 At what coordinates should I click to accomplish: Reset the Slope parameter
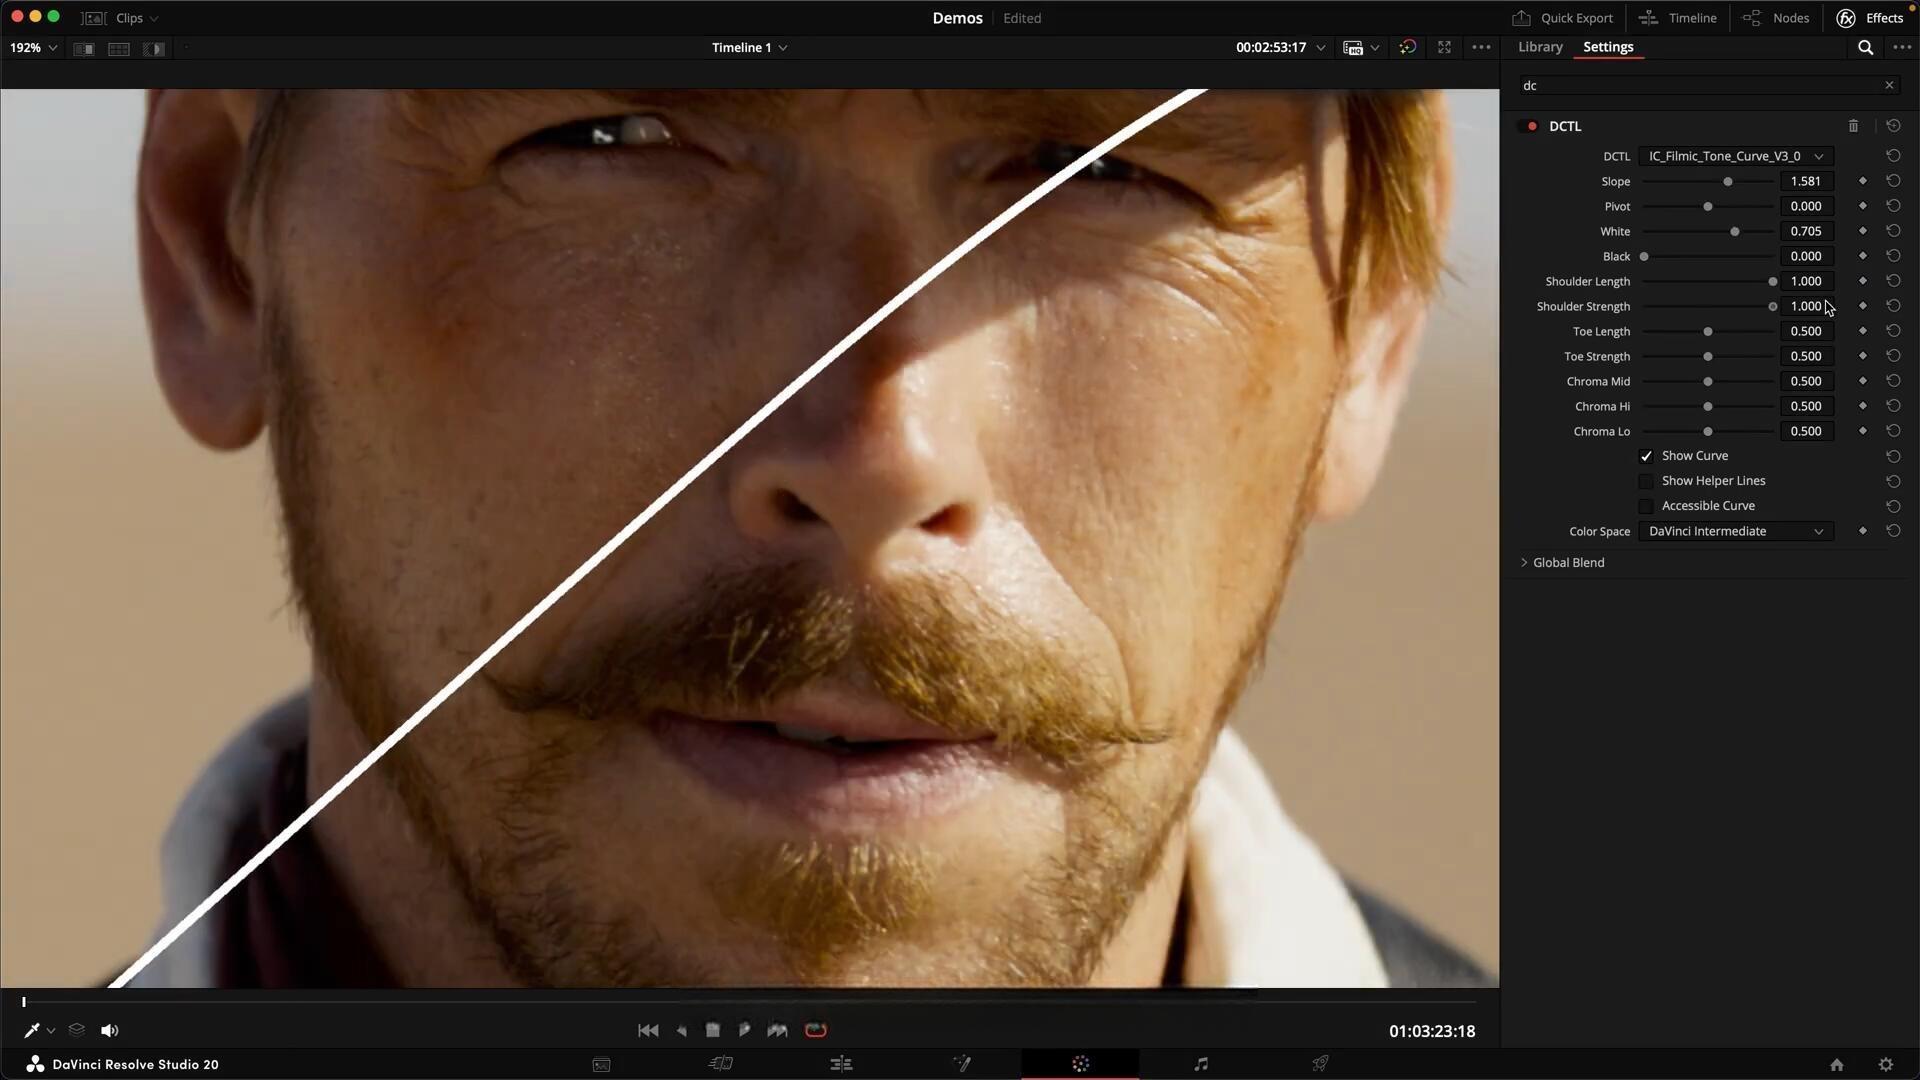(1893, 181)
